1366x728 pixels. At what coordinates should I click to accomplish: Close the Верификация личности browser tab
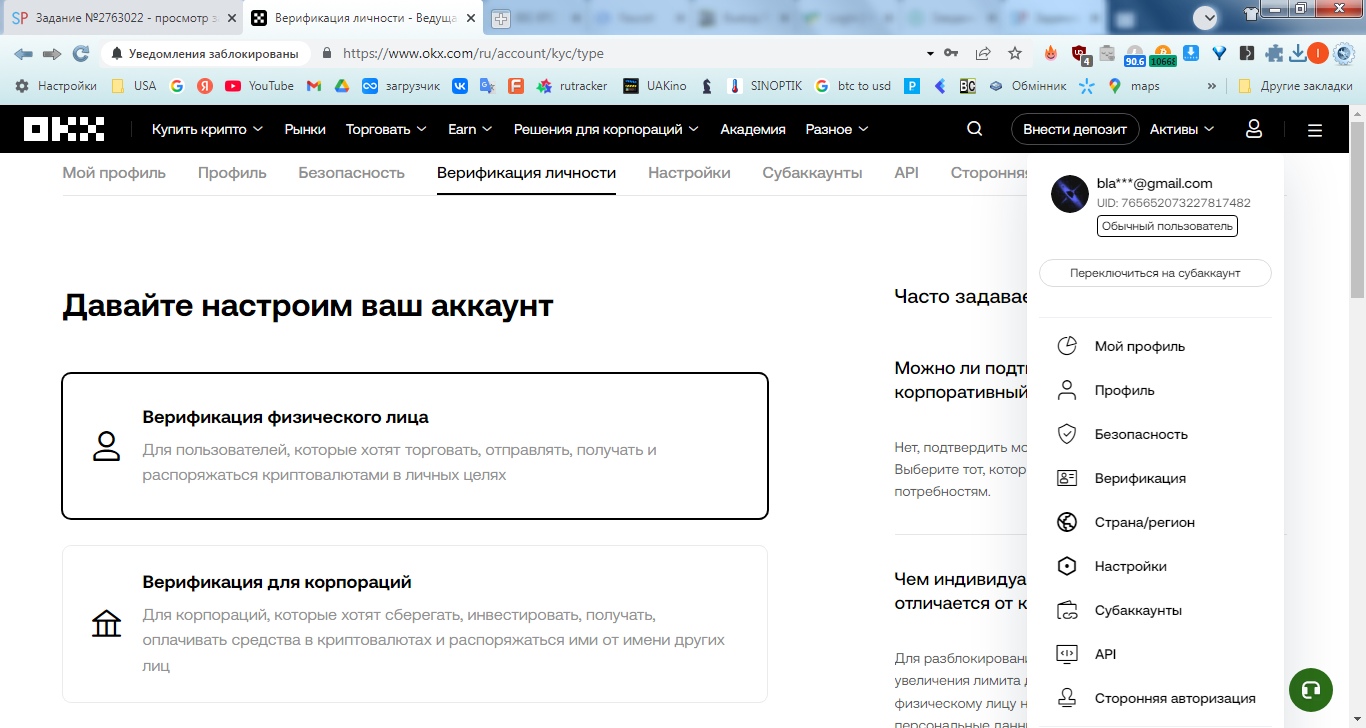tap(469, 18)
